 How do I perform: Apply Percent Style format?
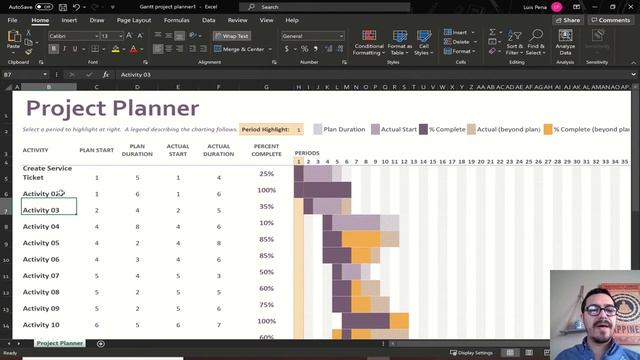tap(304, 49)
